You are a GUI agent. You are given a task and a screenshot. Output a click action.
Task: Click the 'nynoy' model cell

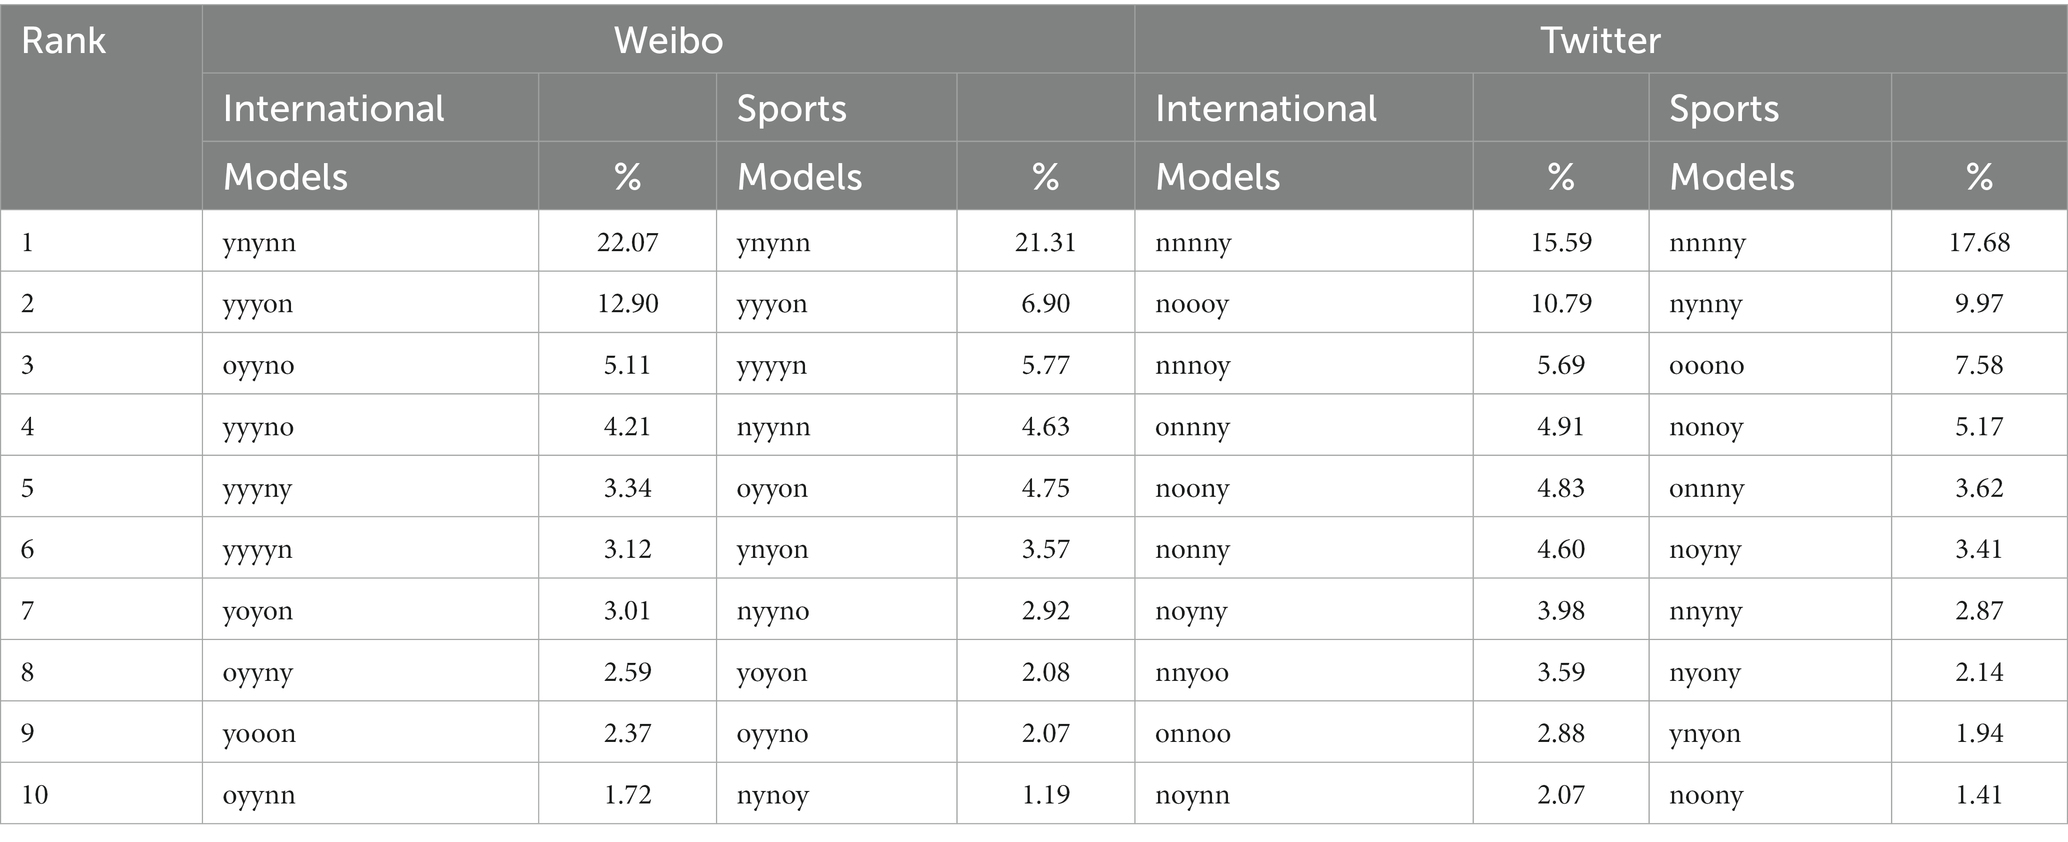836,794
